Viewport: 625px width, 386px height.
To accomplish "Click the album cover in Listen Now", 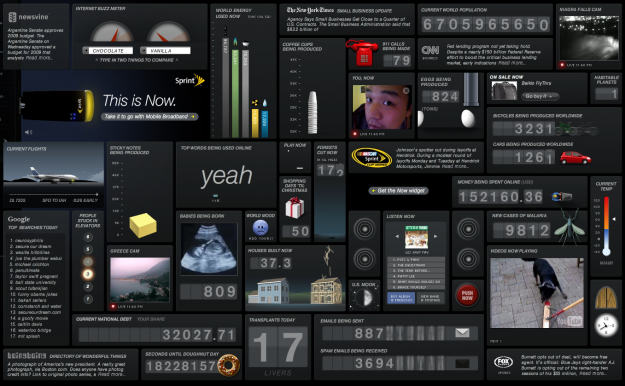I will coord(416,237).
